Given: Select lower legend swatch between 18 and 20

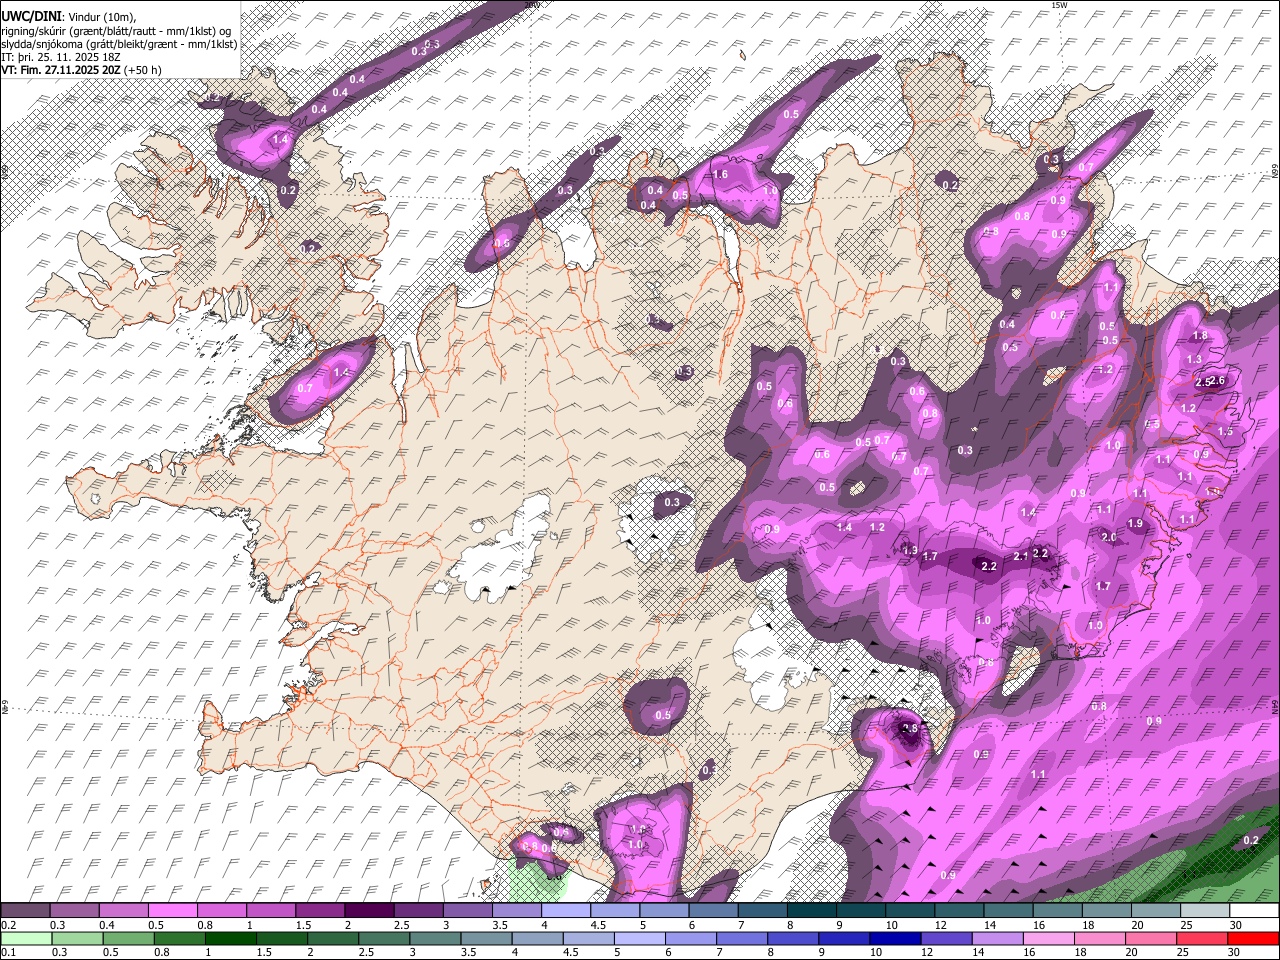Looking at the screenshot, I should (x=1100, y=938).
